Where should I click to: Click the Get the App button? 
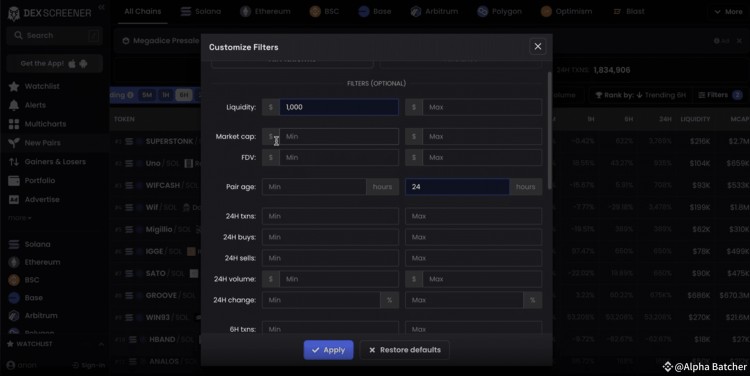point(55,64)
